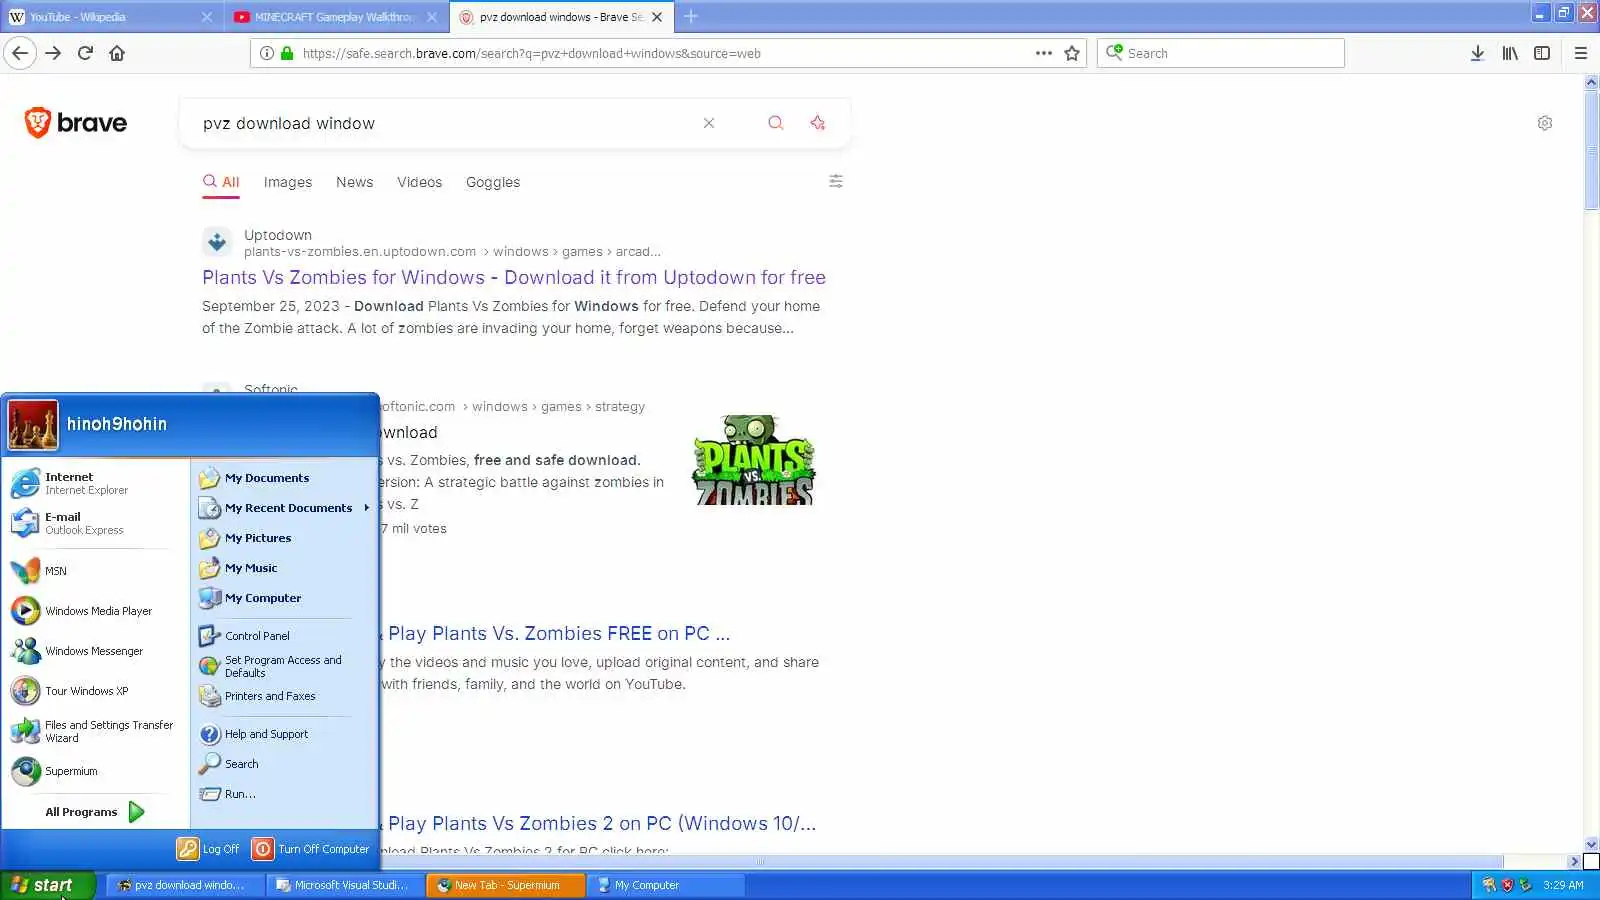
Task: Expand My Recent Documents submenu
Action: (284, 508)
